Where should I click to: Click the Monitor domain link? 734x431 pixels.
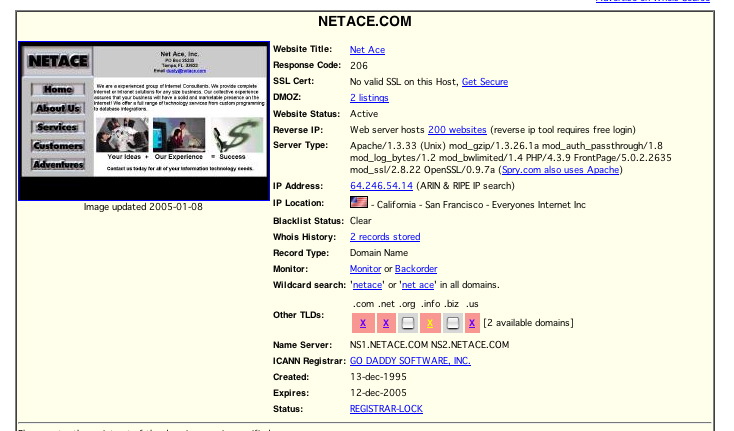(x=365, y=269)
